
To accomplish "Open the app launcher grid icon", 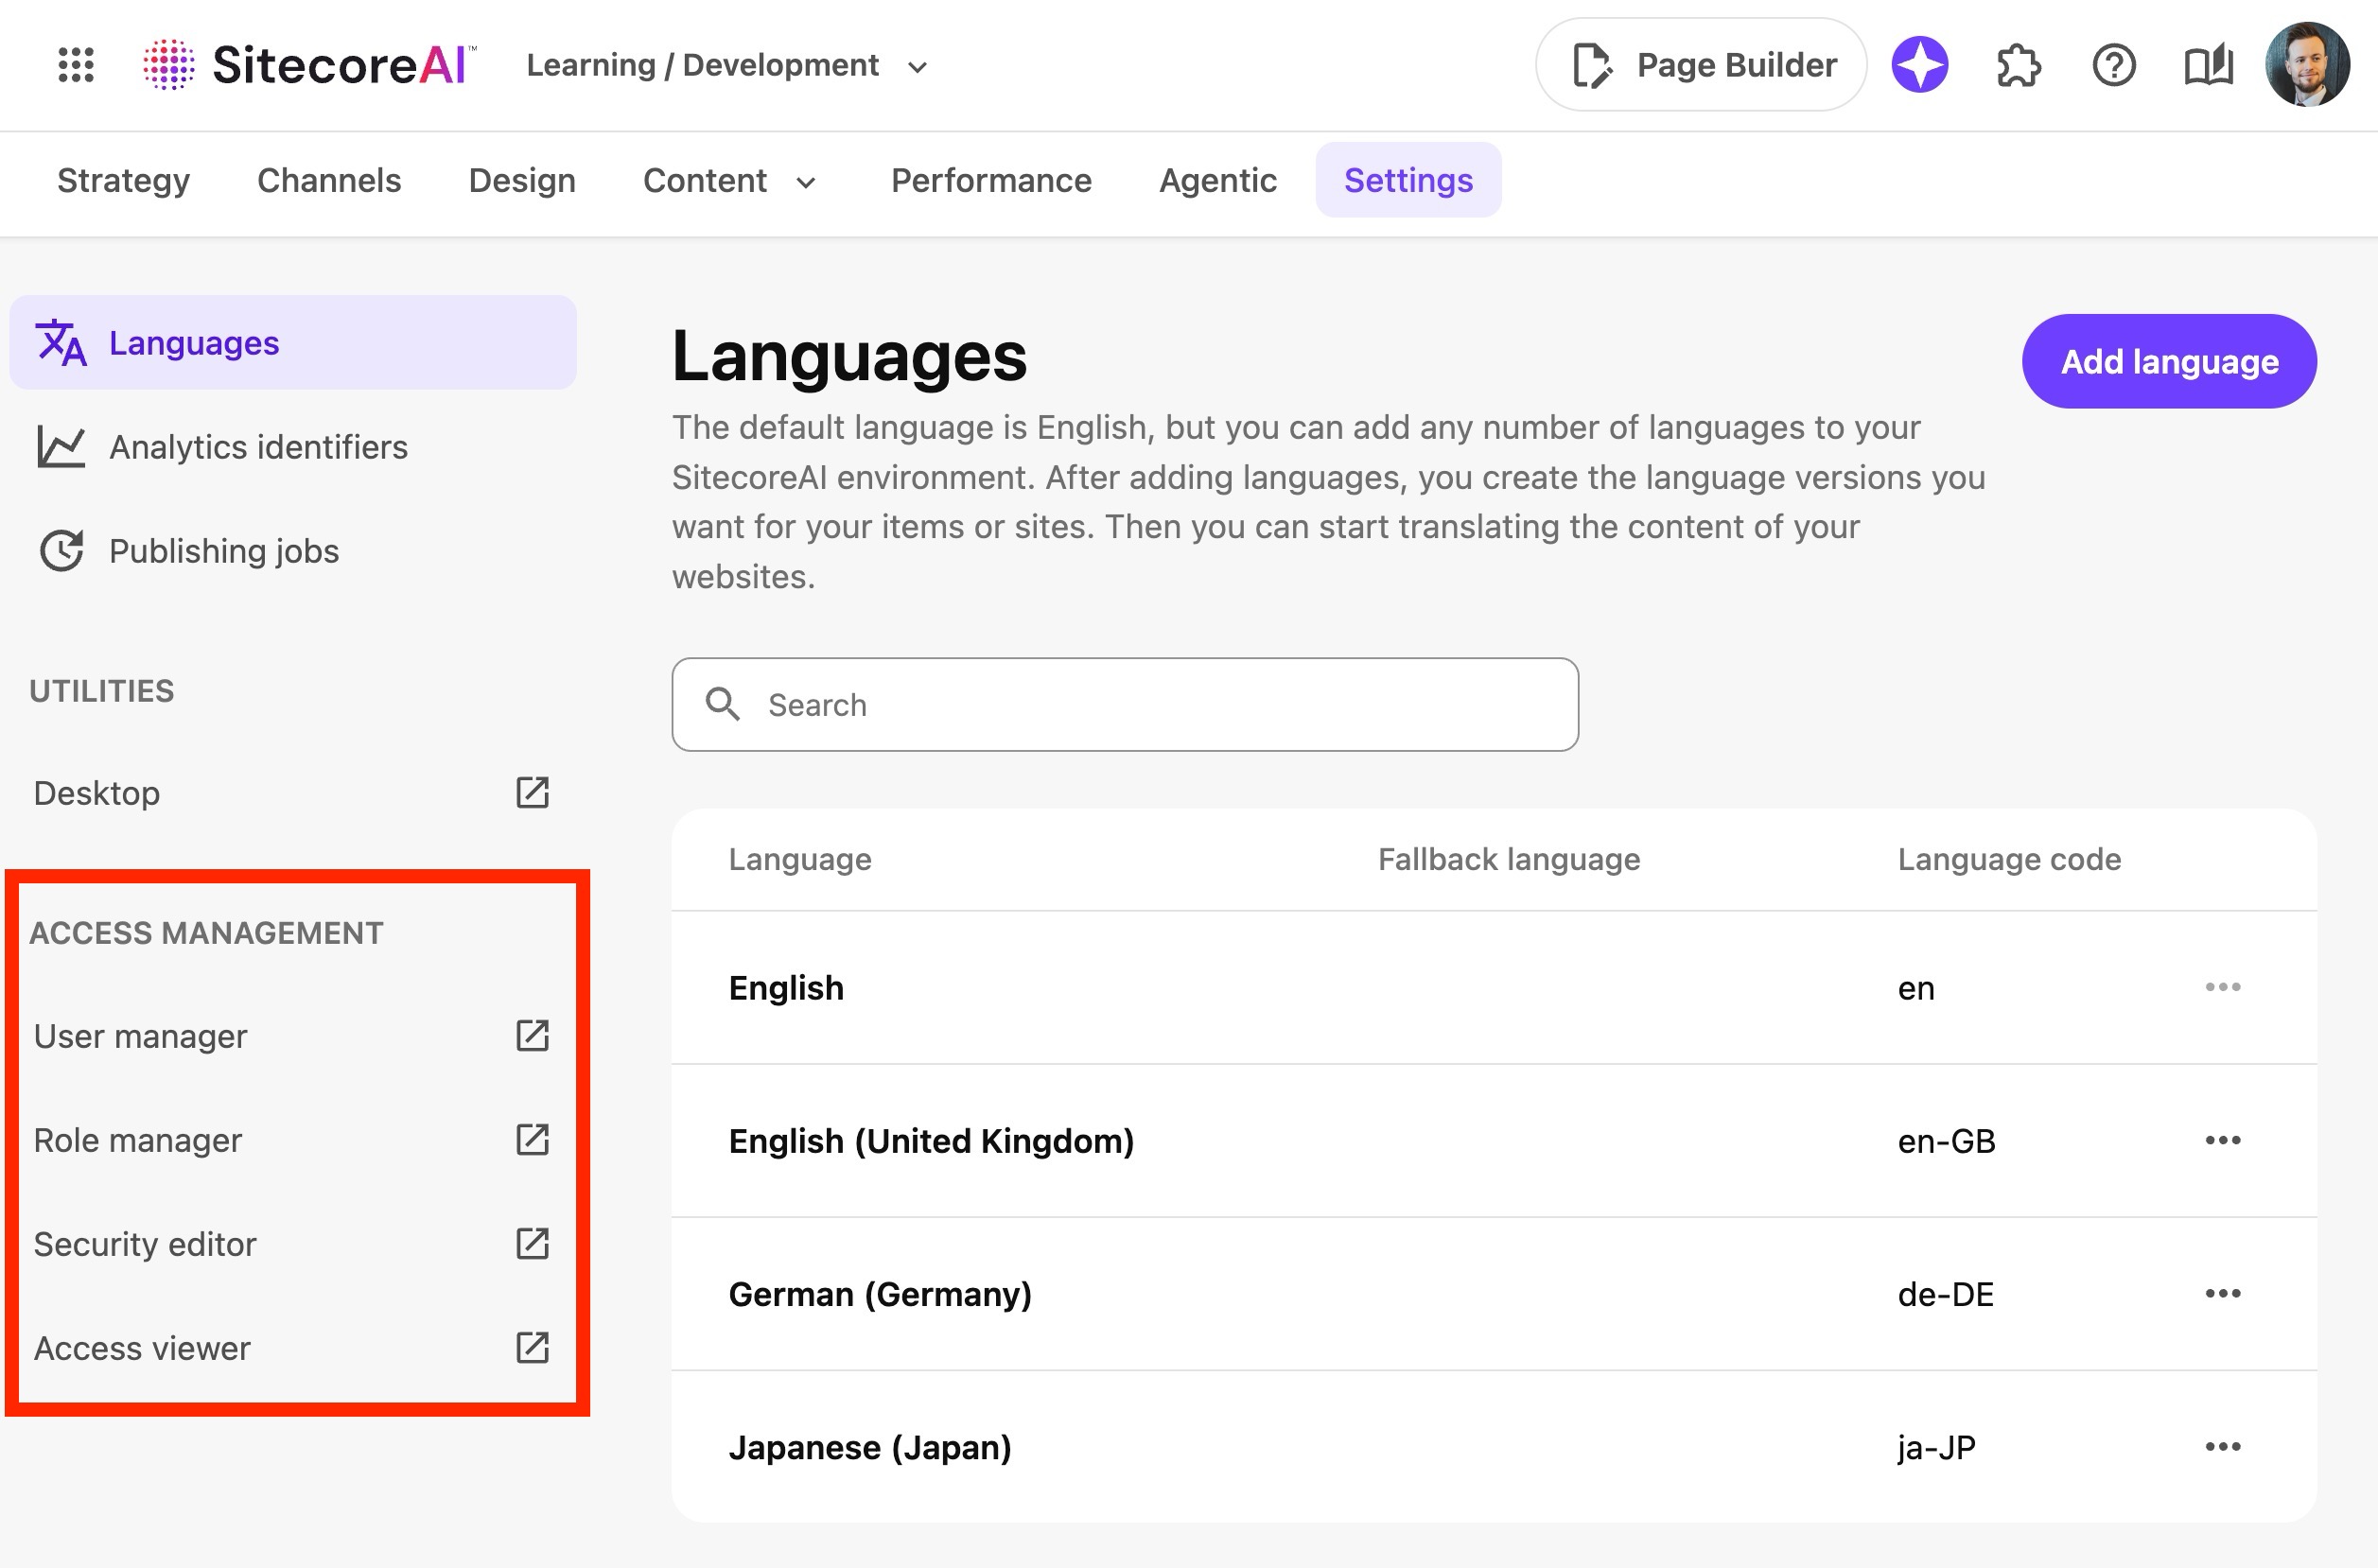I will [76, 65].
